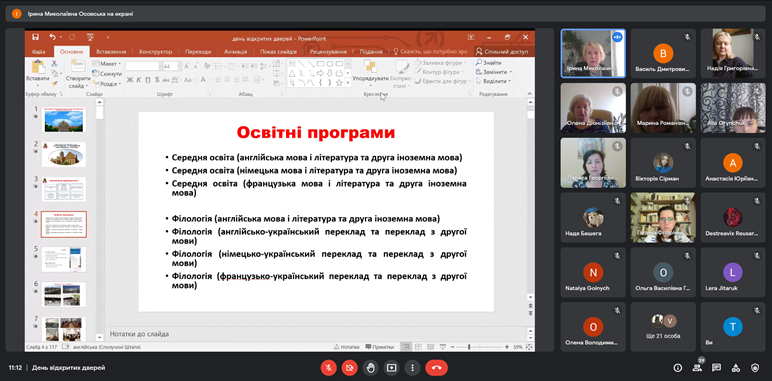Raise hand in the meeting

tap(370, 367)
